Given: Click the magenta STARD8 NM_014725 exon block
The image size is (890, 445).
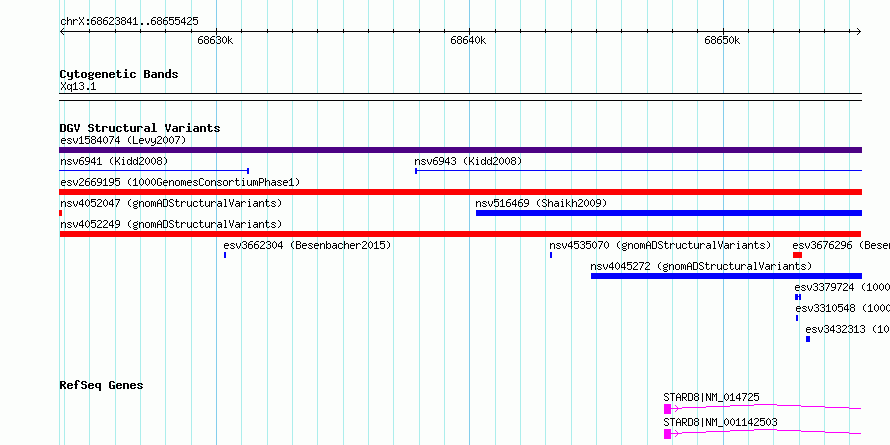Looking at the screenshot, I should (x=667, y=409).
